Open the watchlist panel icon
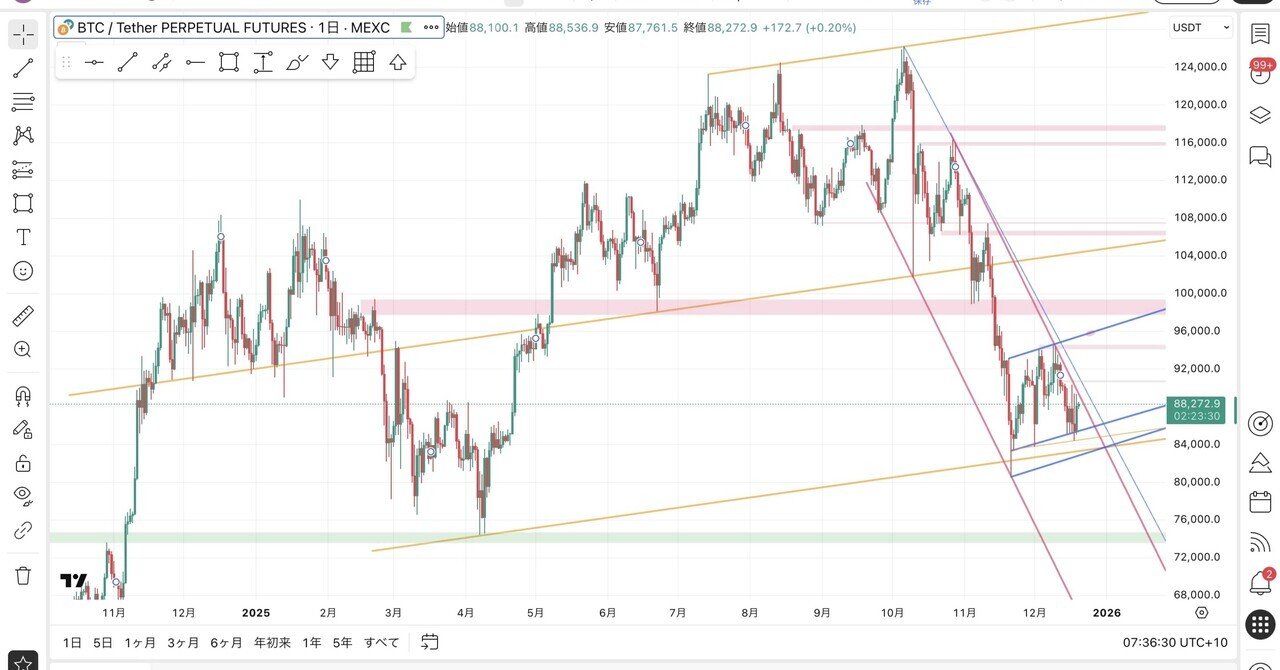The width and height of the screenshot is (1280, 670). 1260,33
